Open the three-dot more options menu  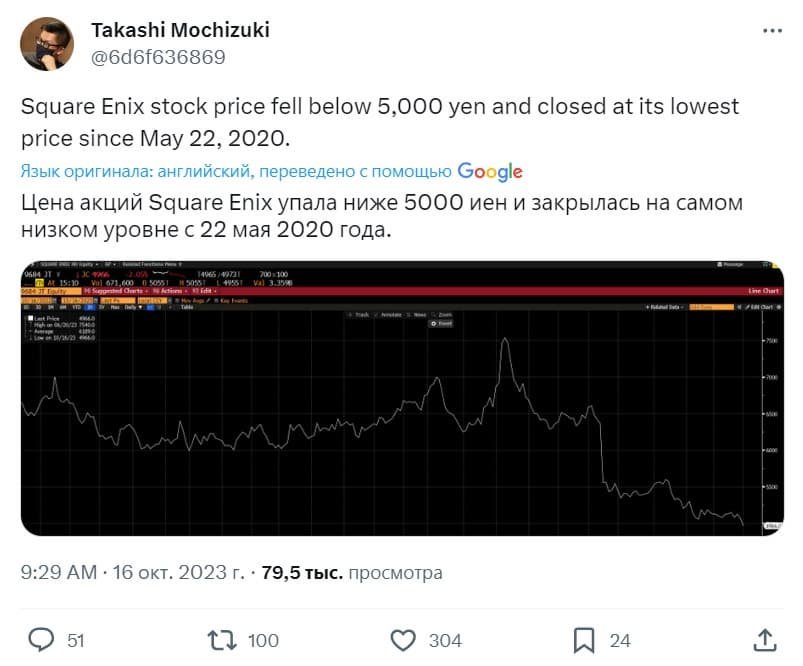(771, 31)
